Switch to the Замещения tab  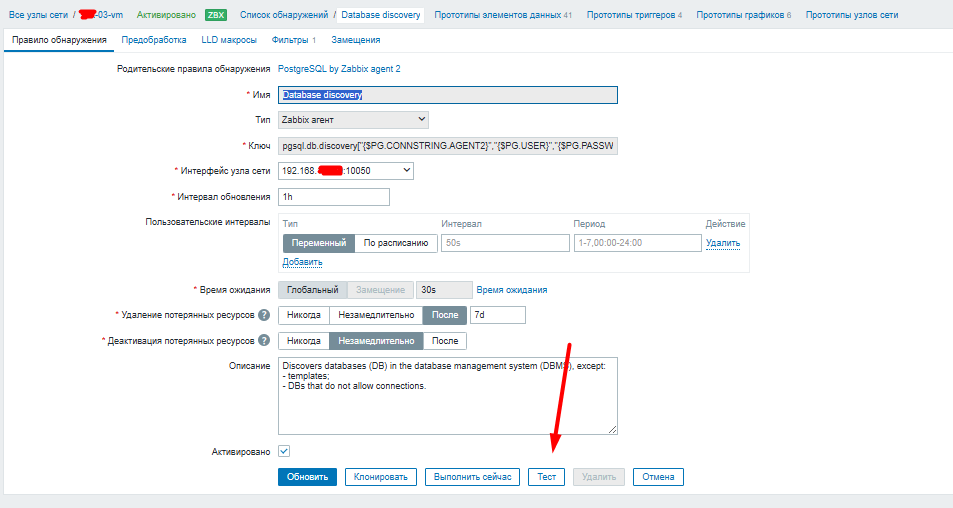356,39
